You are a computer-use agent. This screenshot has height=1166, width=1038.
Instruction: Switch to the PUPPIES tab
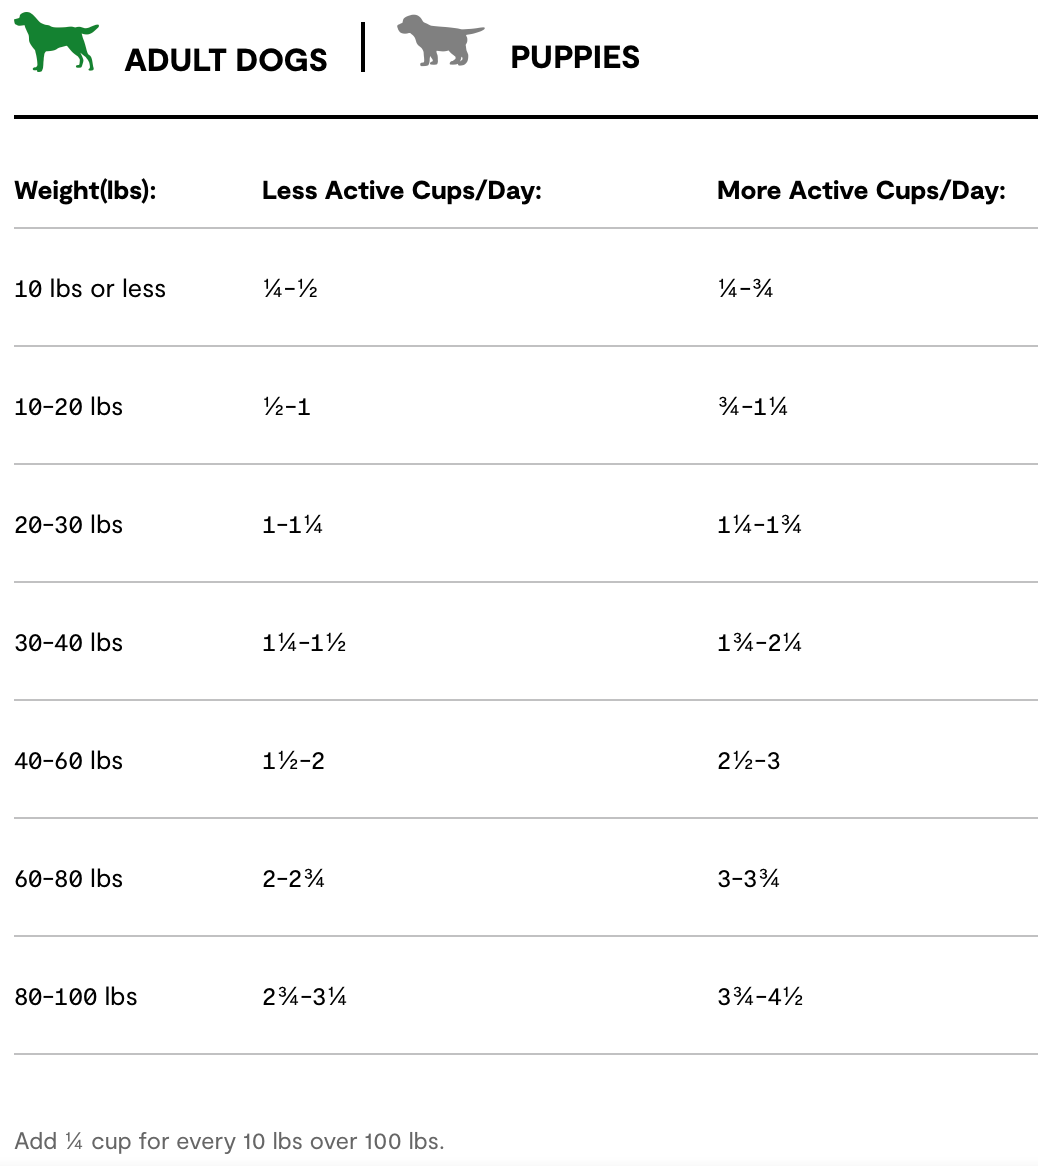click(575, 57)
